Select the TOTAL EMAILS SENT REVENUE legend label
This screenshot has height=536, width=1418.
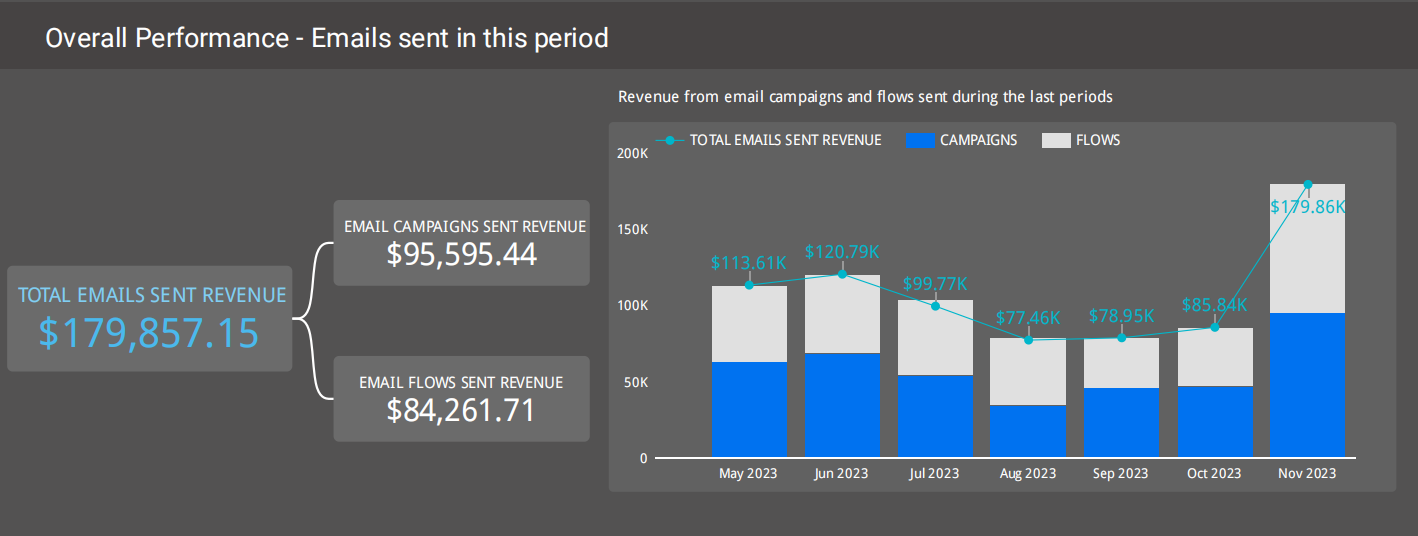pos(785,140)
